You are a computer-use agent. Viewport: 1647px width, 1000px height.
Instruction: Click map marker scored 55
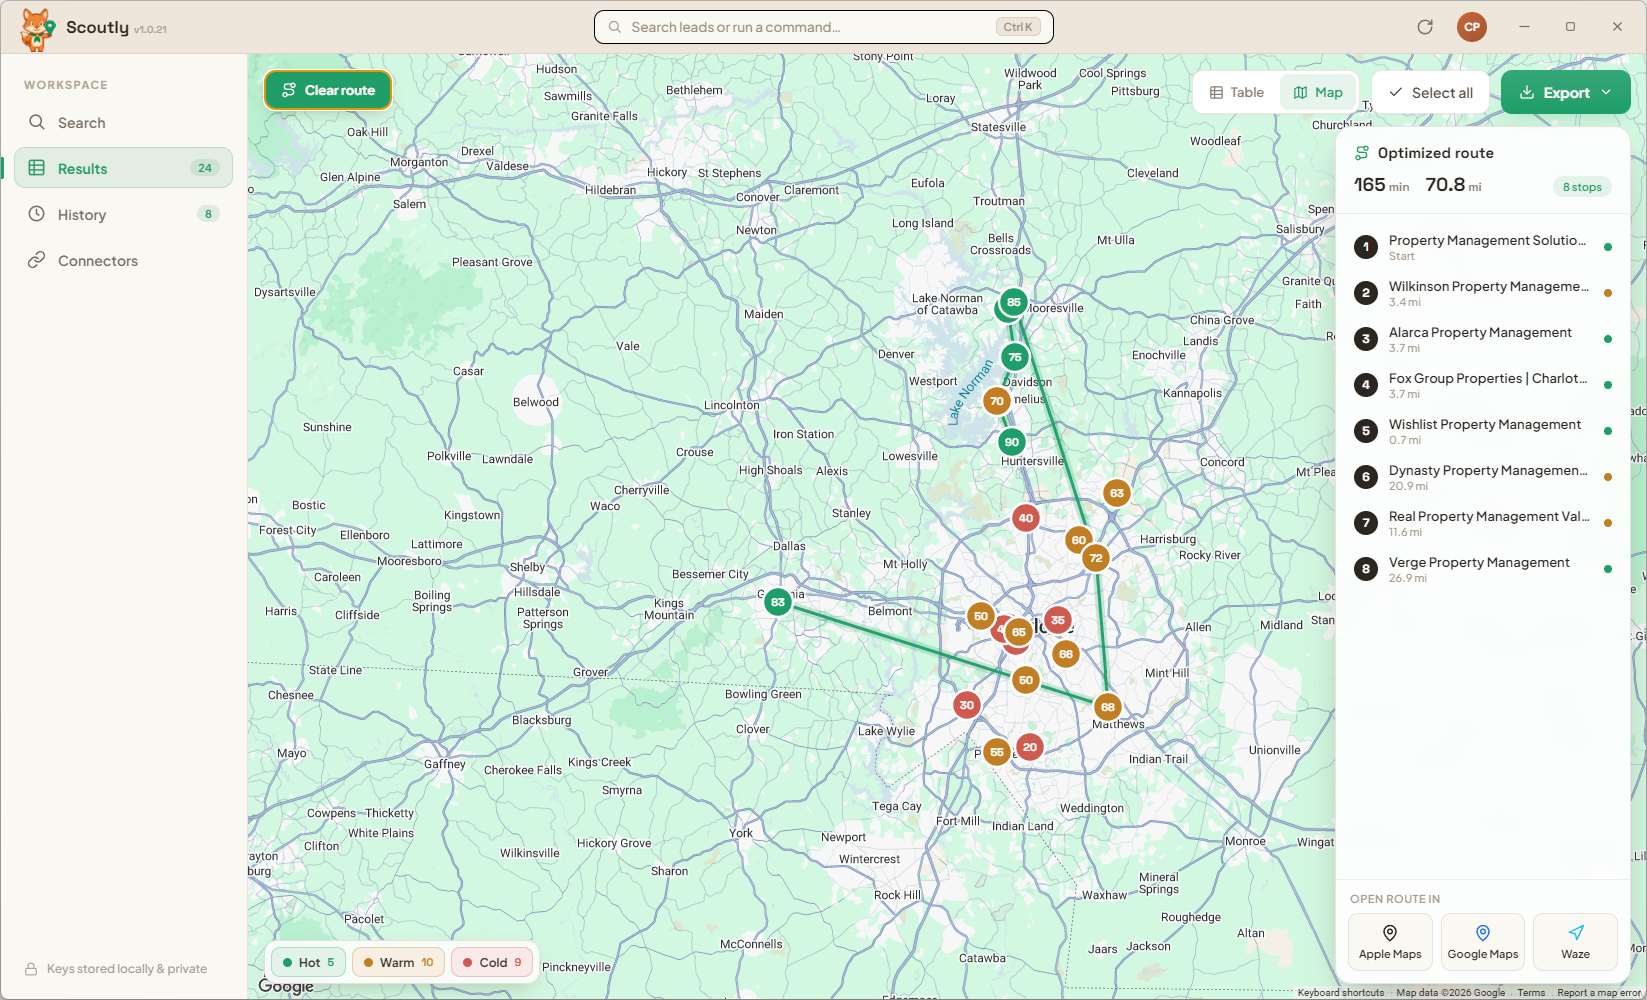996,752
